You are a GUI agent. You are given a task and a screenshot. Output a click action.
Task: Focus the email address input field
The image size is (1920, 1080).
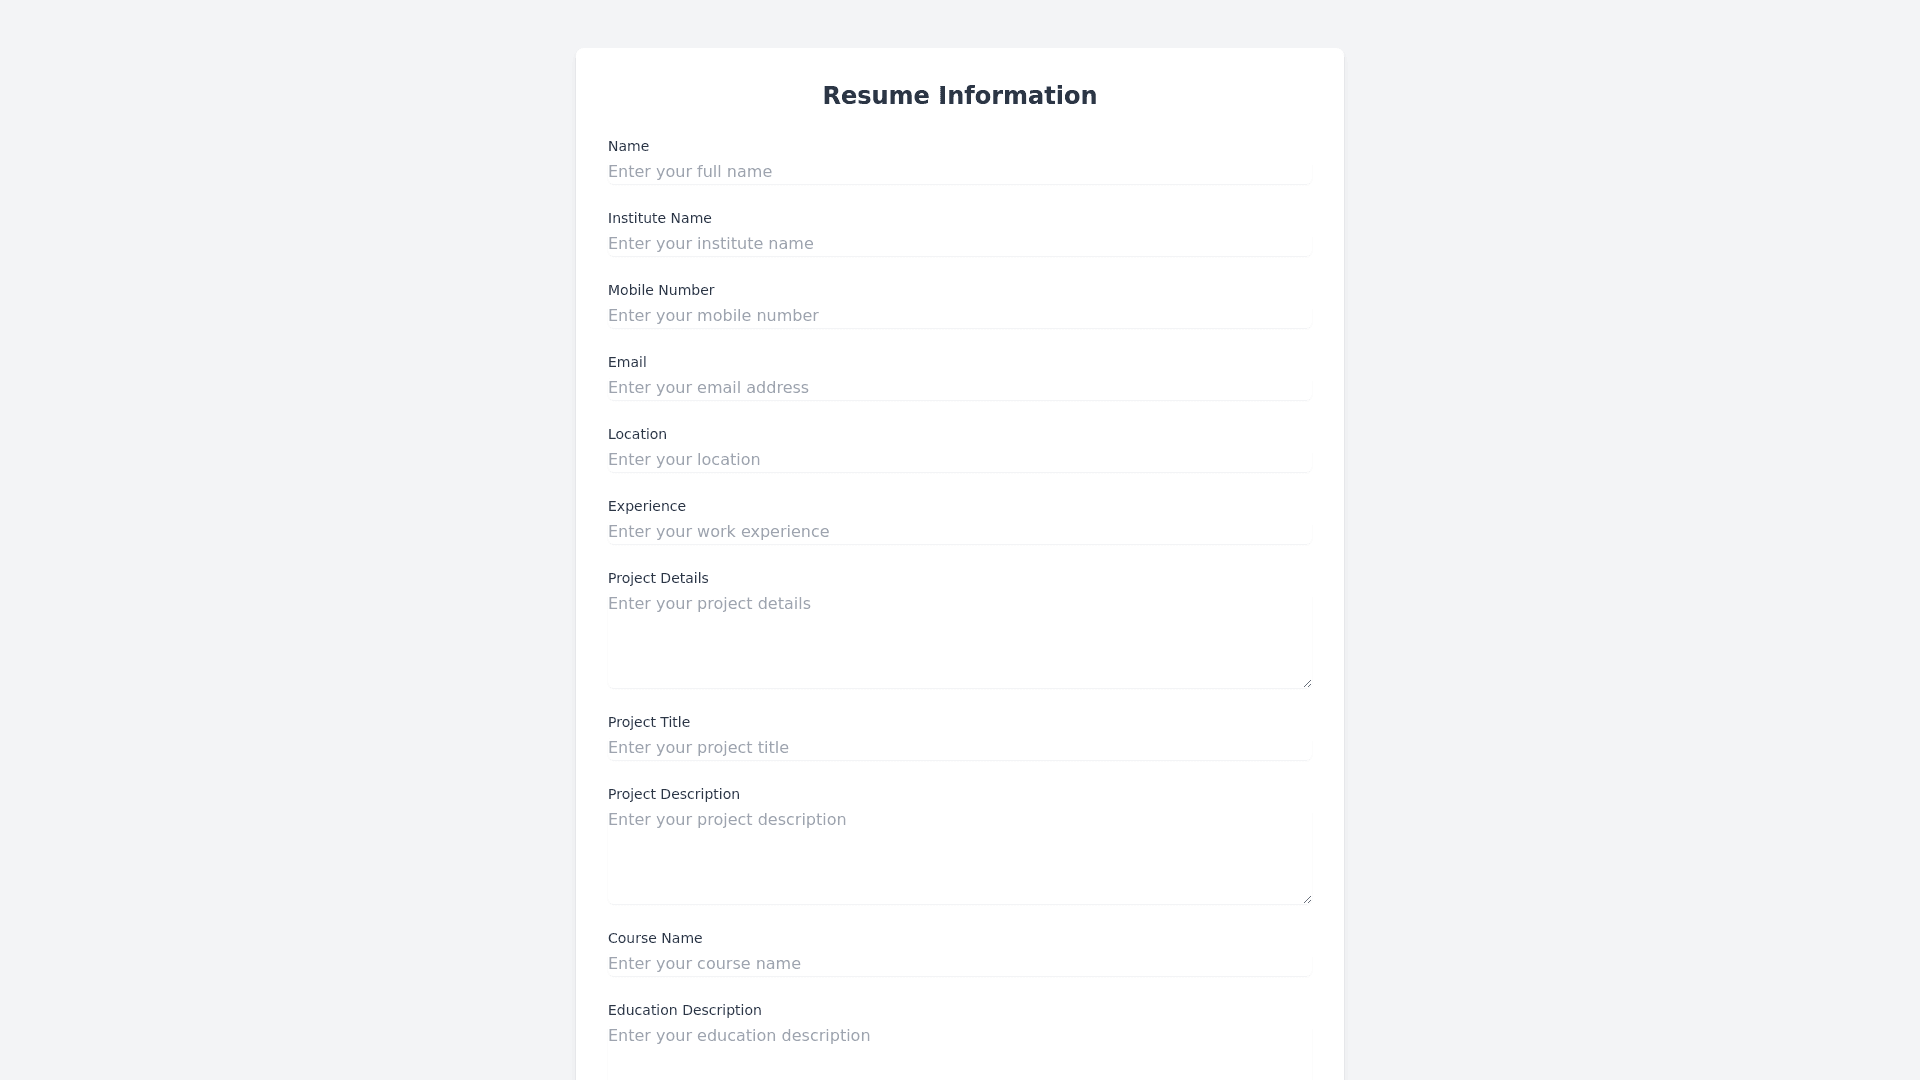959,388
